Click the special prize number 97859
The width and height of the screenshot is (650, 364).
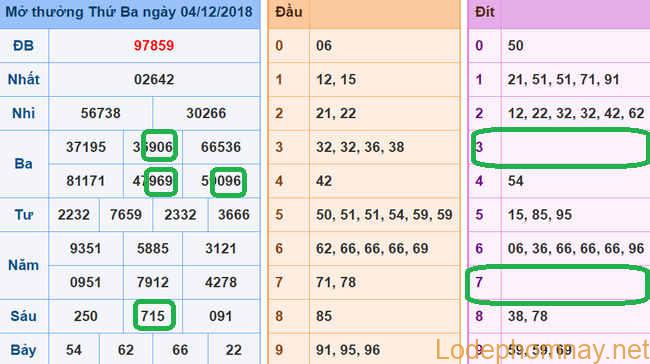tap(154, 46)
